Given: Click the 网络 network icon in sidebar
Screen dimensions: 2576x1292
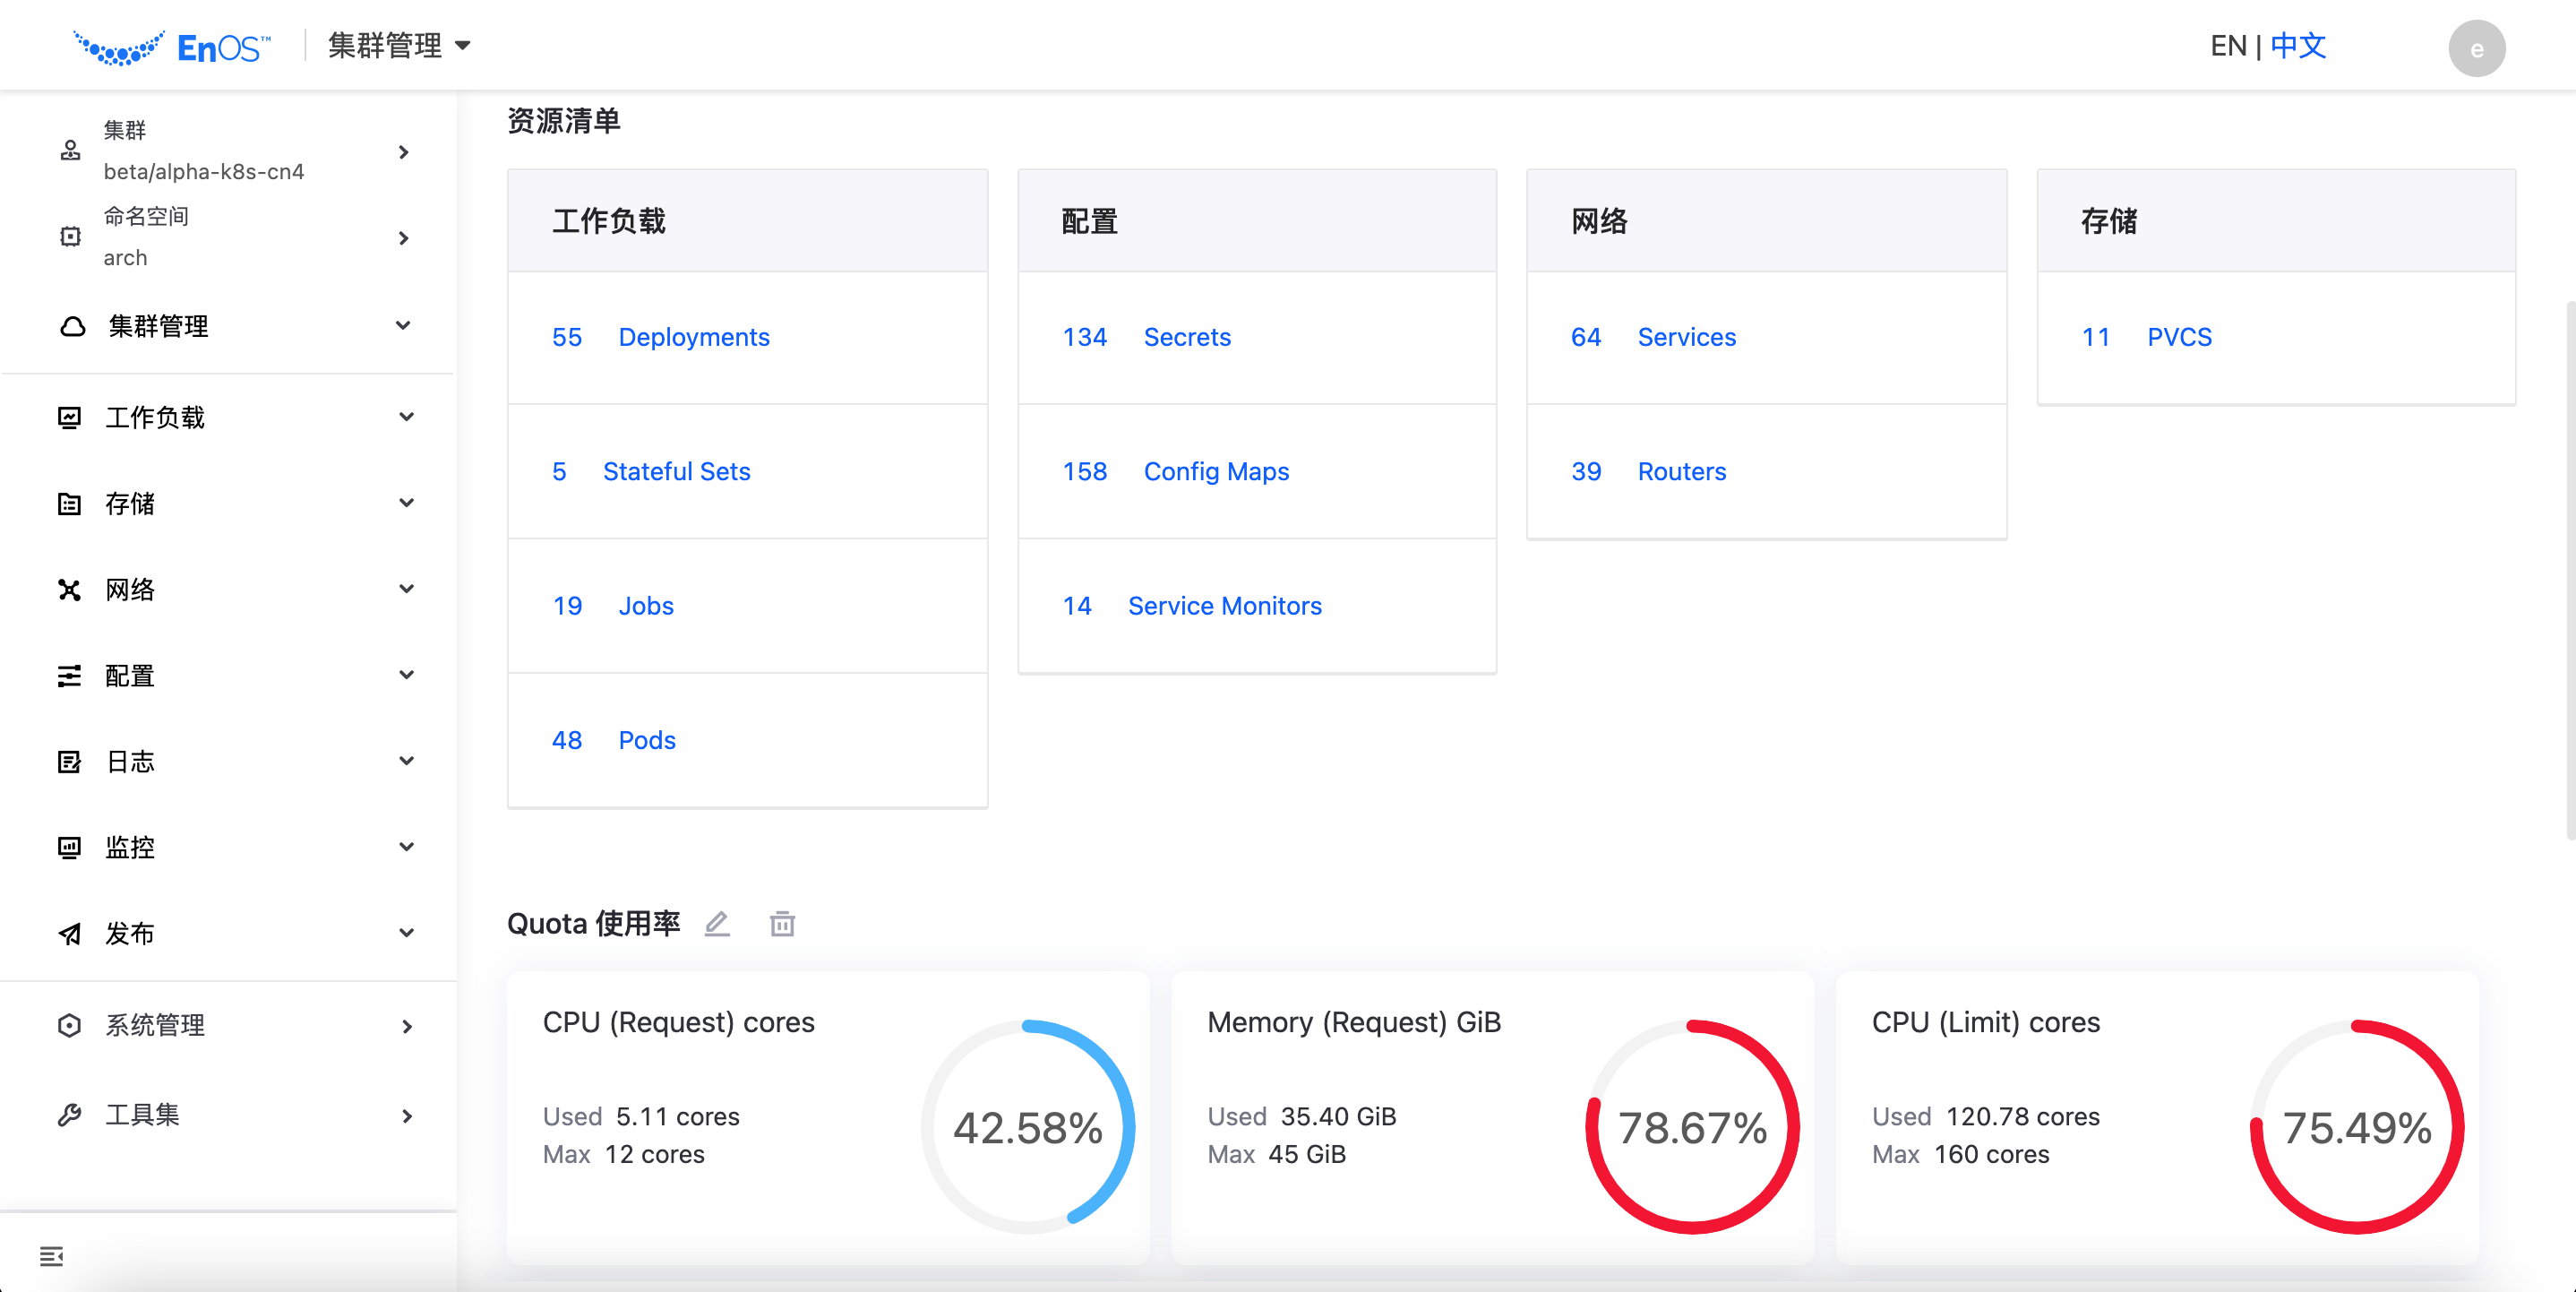Looking at the screenshot, I should [x=69, y=590].
